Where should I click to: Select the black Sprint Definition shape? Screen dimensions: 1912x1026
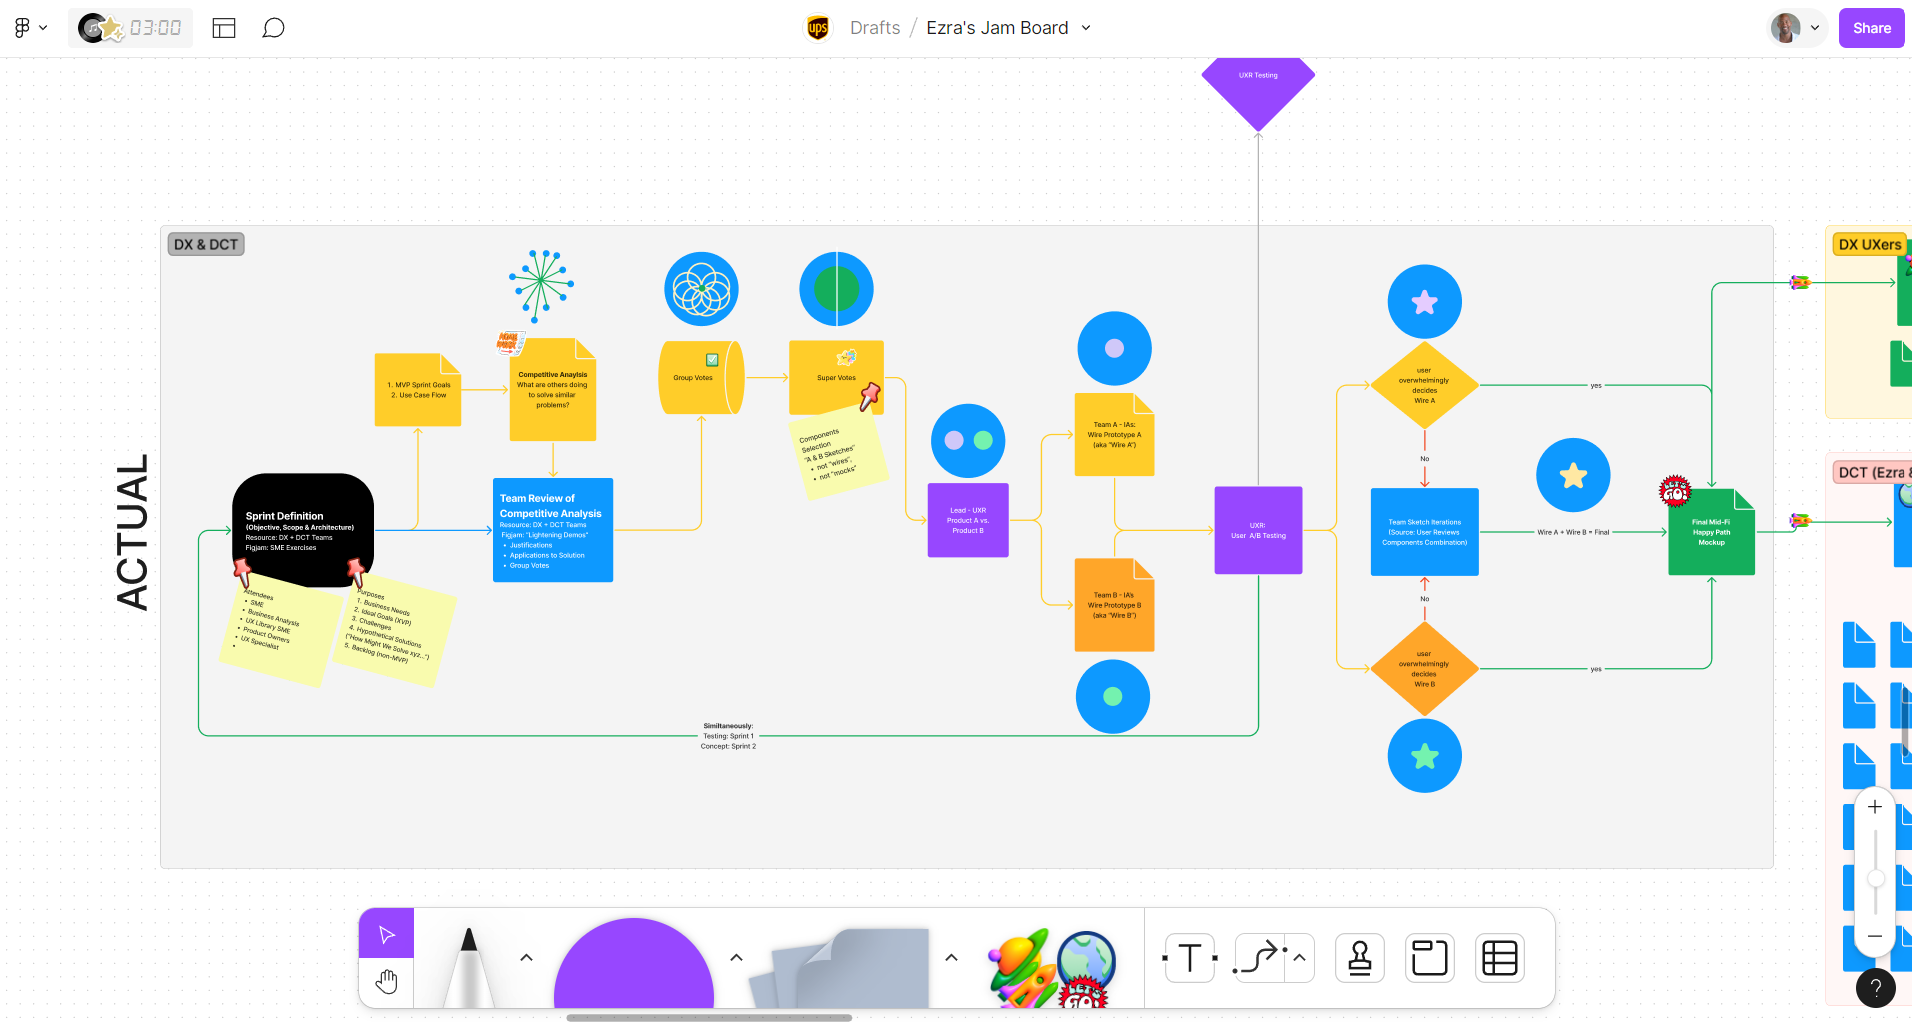(303, 530)
